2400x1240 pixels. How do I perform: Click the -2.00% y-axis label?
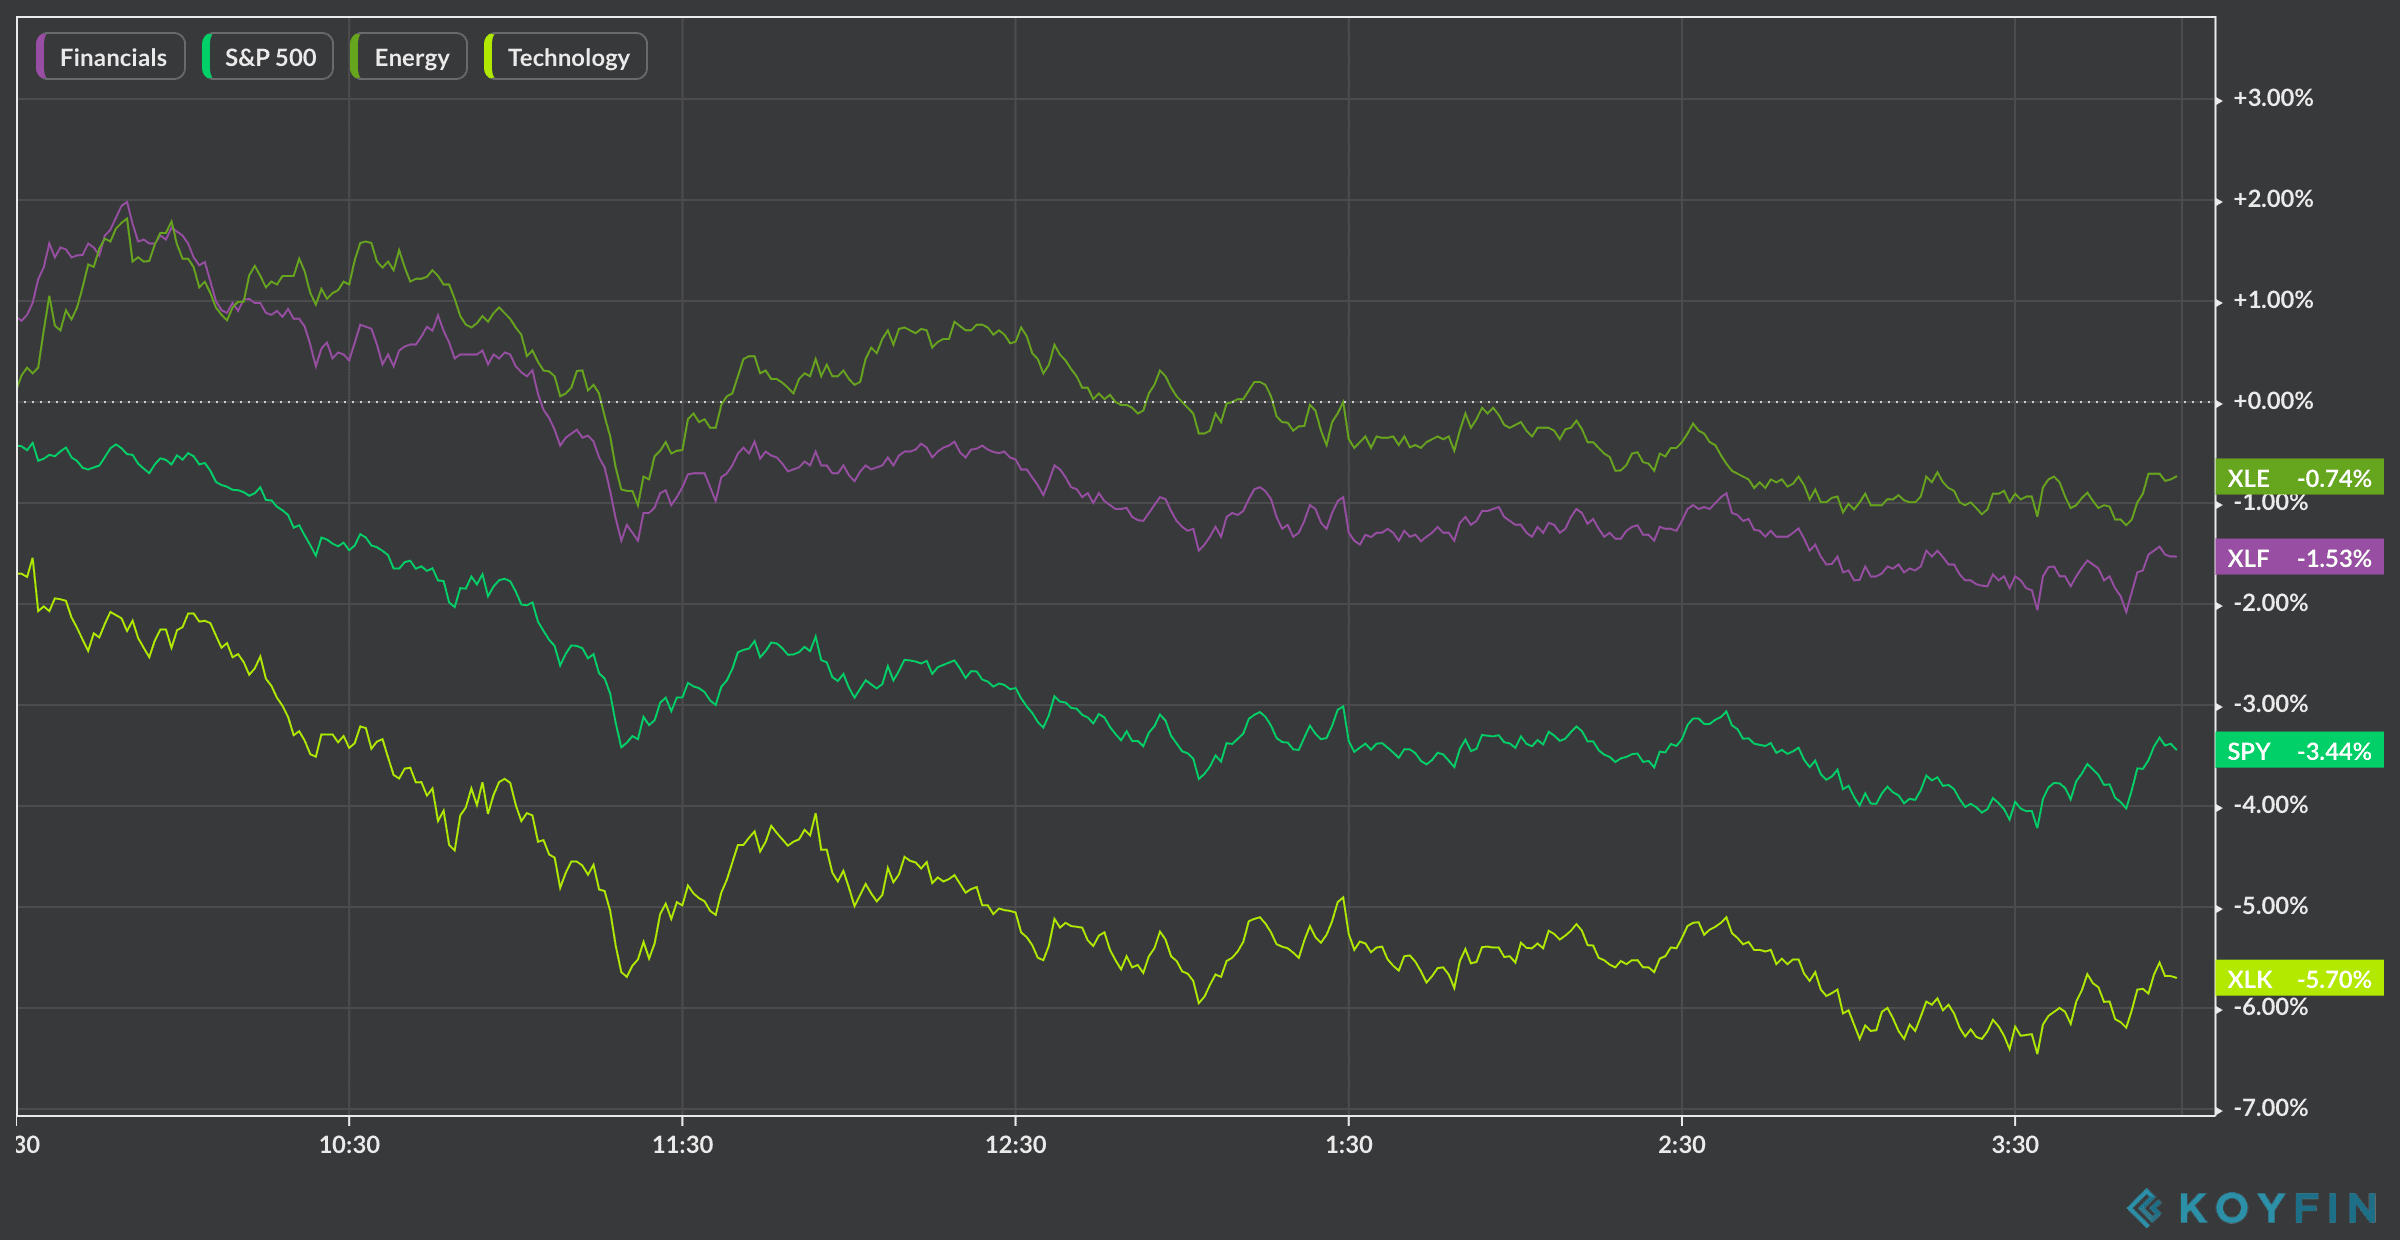(2270, 603)
